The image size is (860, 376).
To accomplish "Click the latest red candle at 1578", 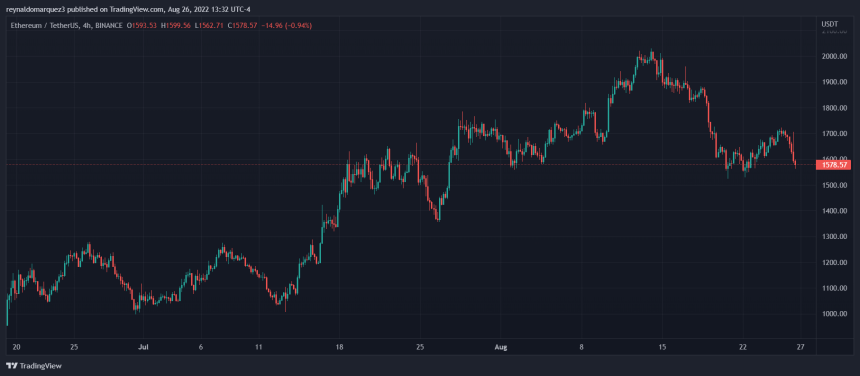I will tap(795, 164).
